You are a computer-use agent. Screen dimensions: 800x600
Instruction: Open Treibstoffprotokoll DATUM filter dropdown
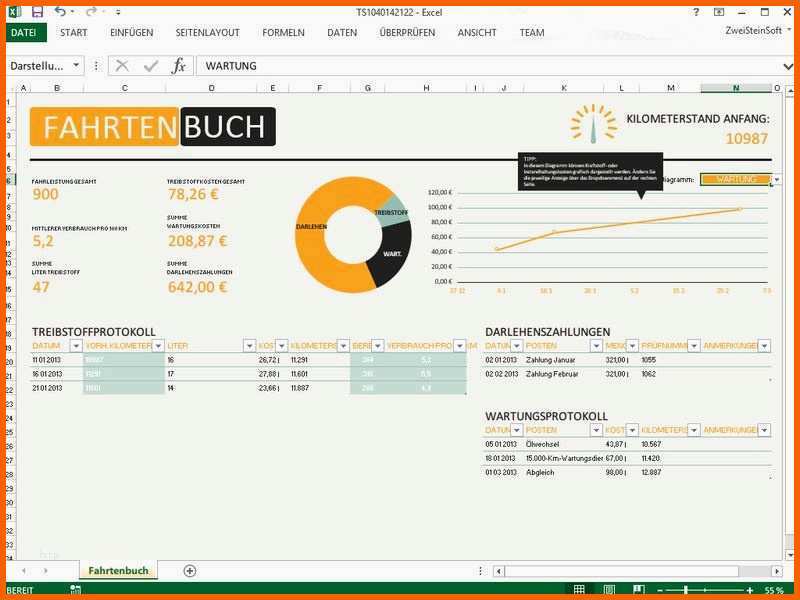pos(76,346)
